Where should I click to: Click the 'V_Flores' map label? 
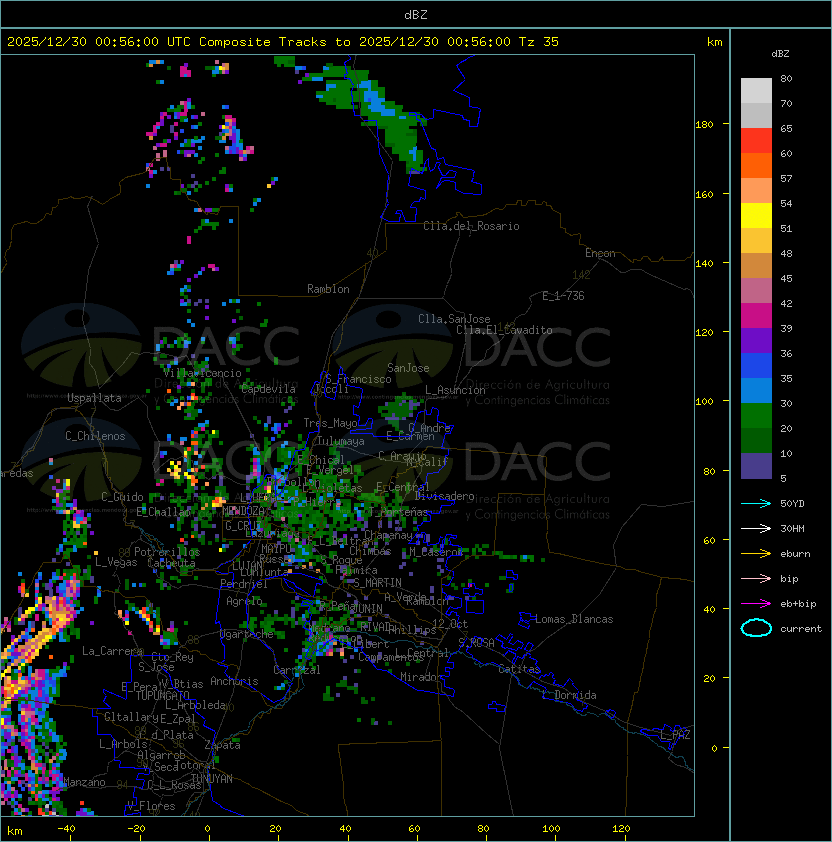151,806
